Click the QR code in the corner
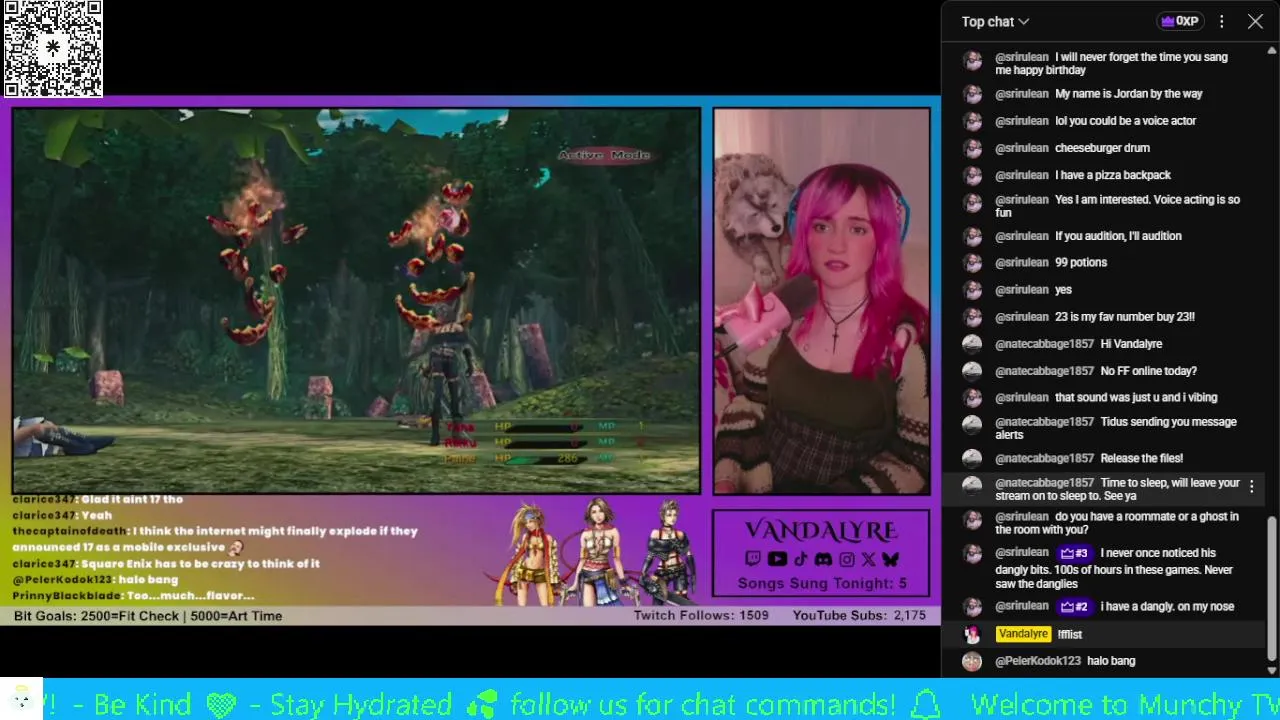Screen dimensions: 1280x720 (52, 48)
